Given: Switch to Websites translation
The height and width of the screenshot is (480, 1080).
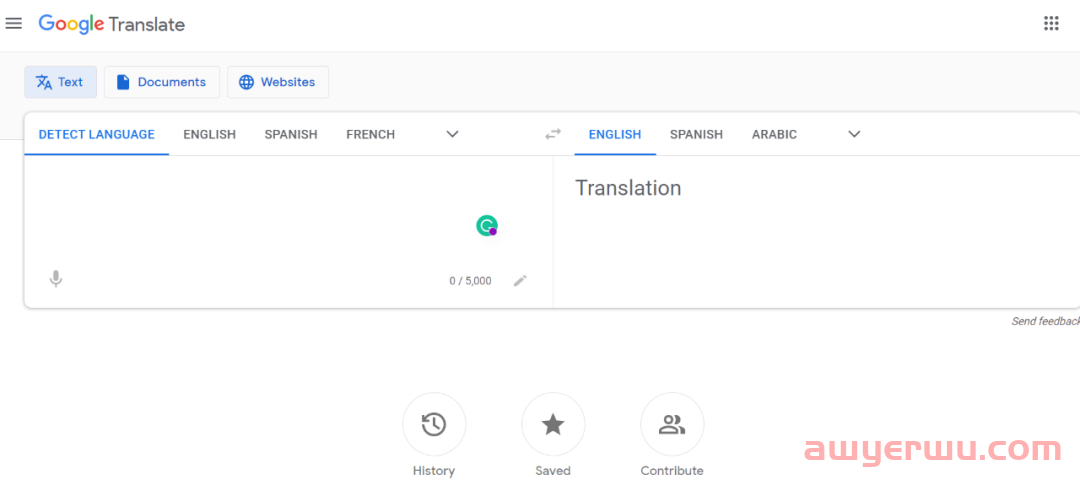Looking at the screenshot, I should point(278,82).
